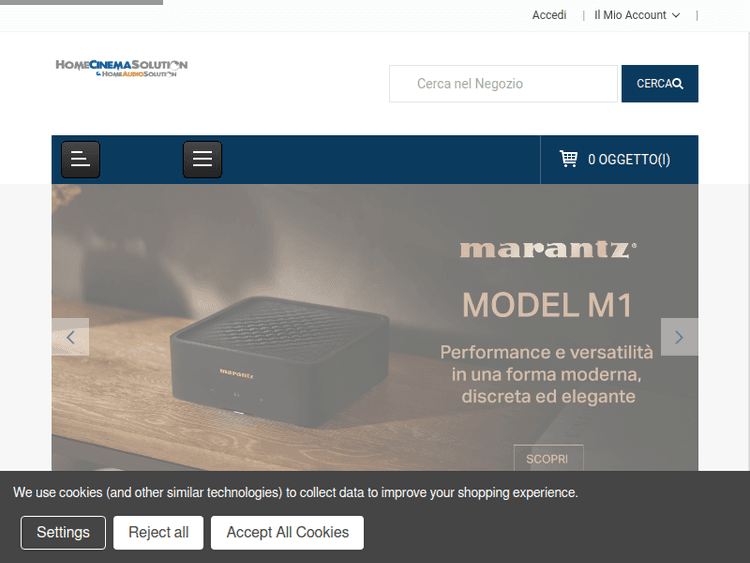
Task: Click the Marantz Model M1 product image
Action: coord(280,361)
